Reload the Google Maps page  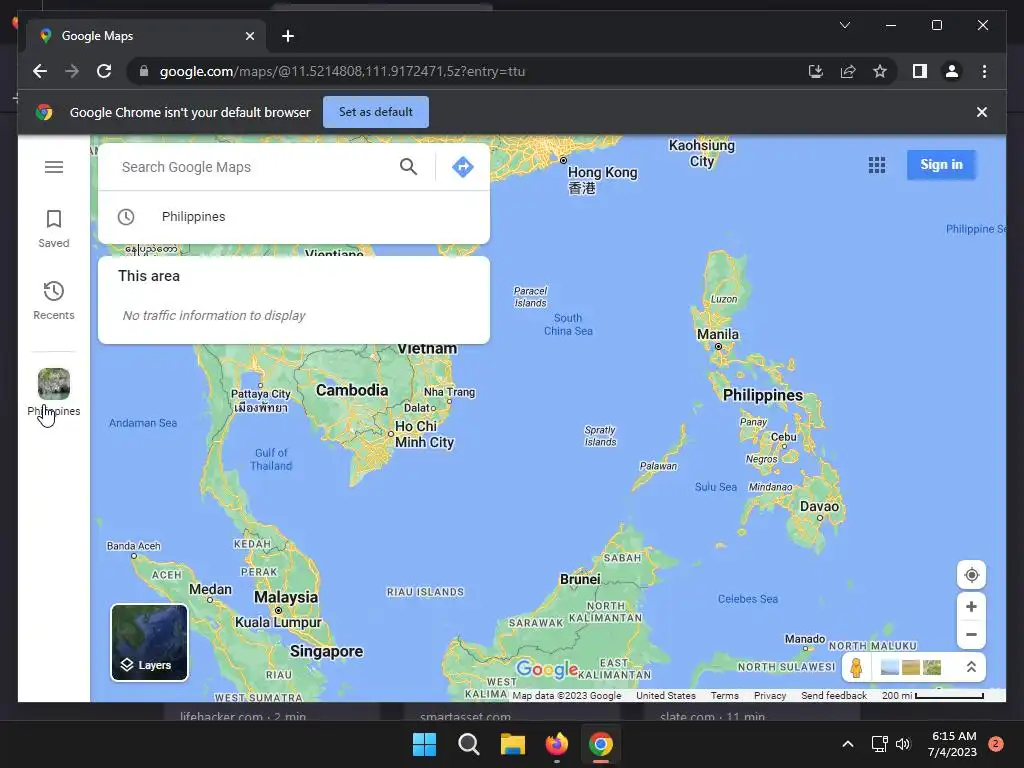pyautogui.click(x=104, y=71)
